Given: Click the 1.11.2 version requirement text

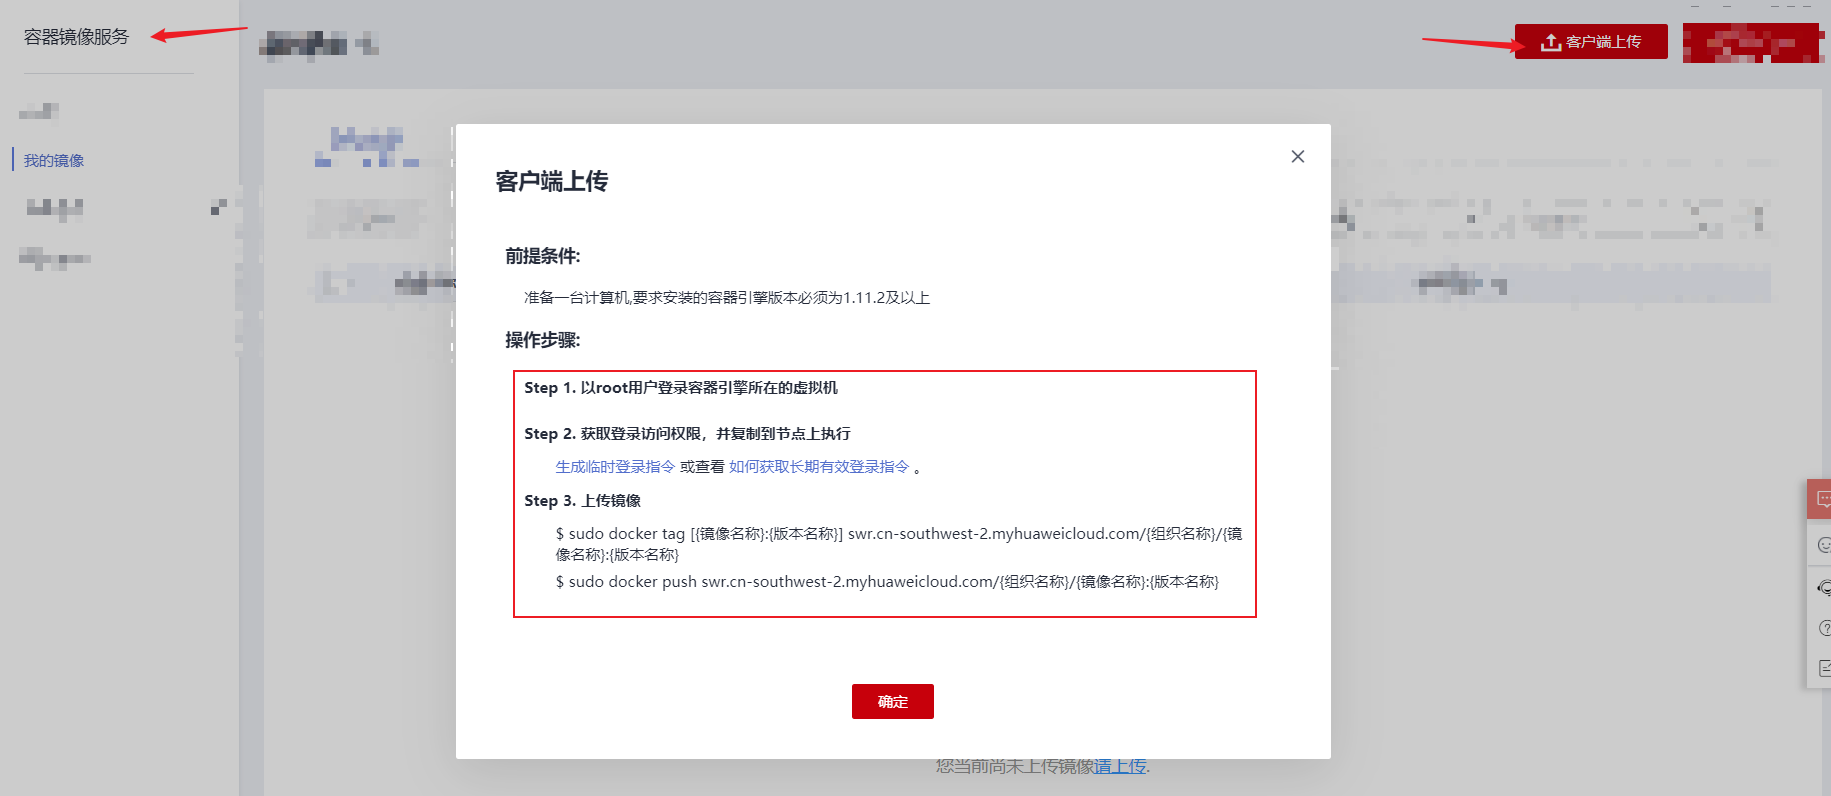Looking at the screenshot, I should pyautogui.click(x=727, y=298).
